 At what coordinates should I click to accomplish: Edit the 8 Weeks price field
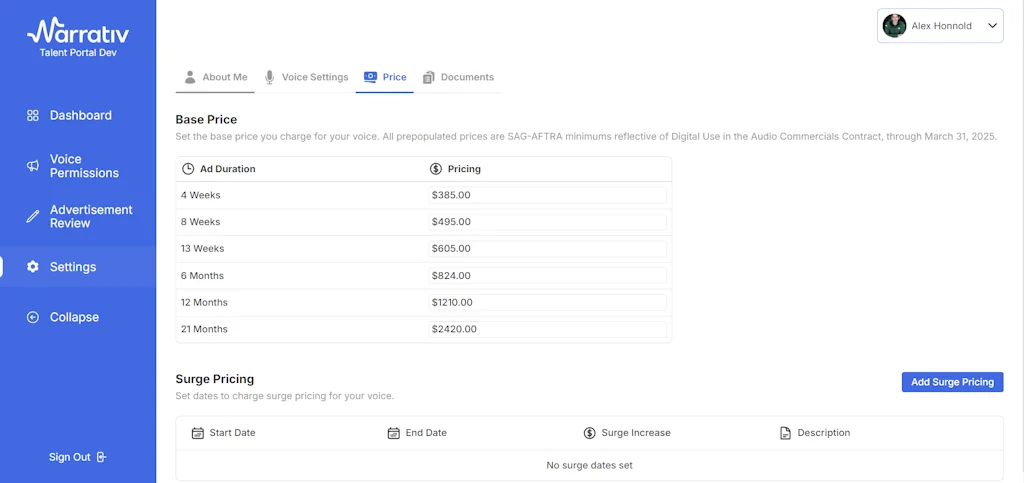pos(547,222)
